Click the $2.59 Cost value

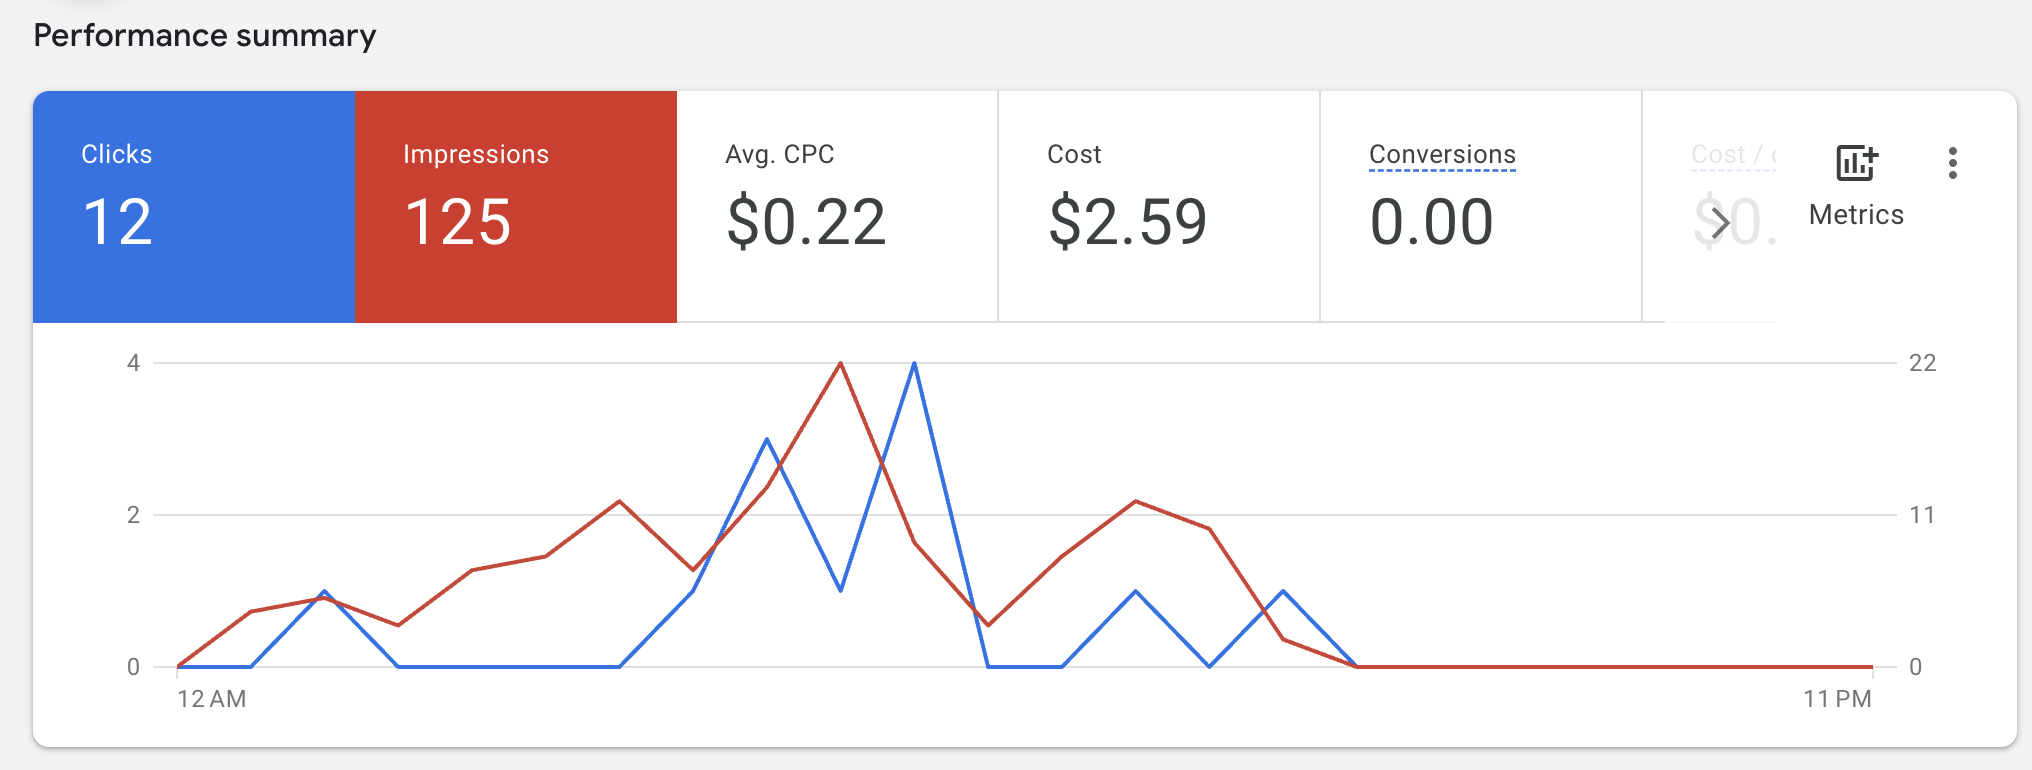(x=1127, y=222)
